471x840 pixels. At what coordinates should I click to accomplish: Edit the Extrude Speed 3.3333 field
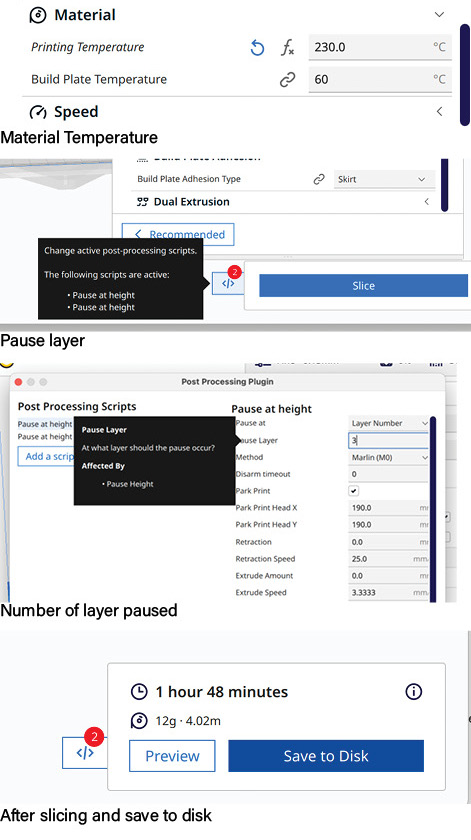(x=388, y=593)
